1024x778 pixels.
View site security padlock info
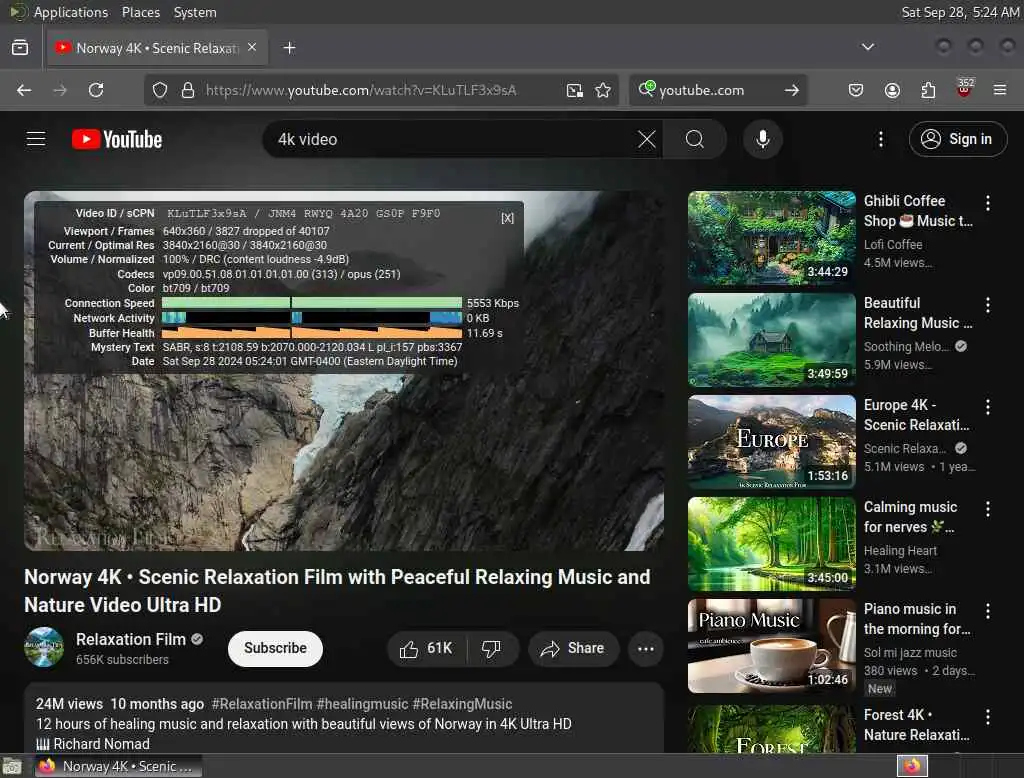coord(188,90)
